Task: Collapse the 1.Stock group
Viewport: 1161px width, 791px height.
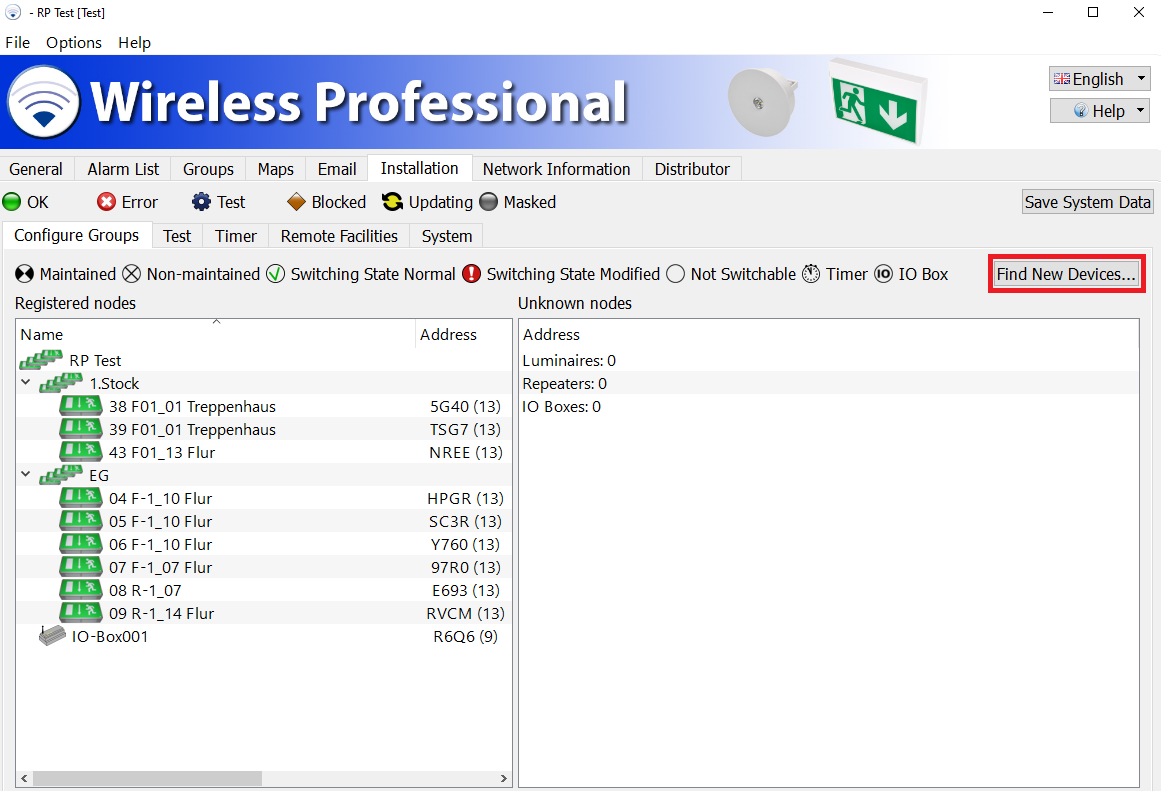Action: [x=26, y=382]
